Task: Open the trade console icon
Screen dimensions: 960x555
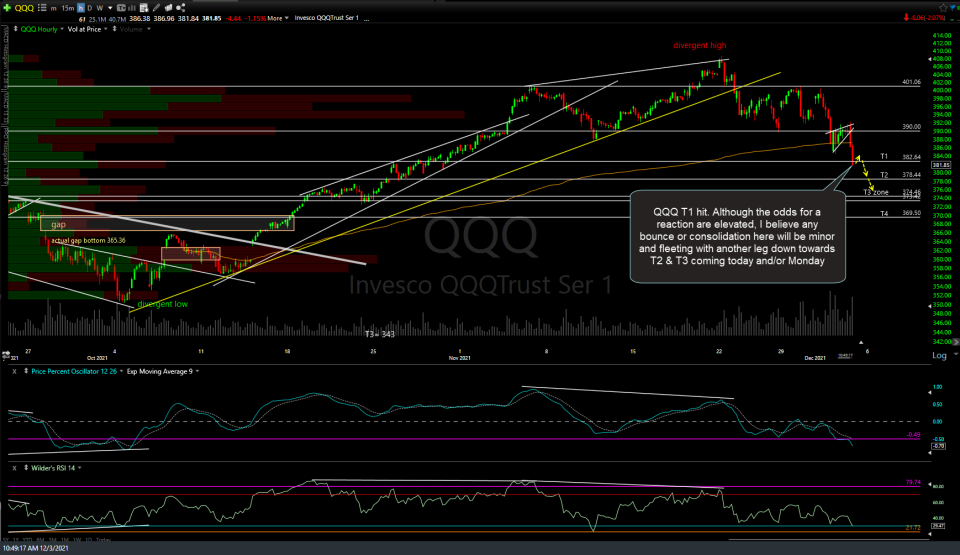Action: [x=121, y=7]
